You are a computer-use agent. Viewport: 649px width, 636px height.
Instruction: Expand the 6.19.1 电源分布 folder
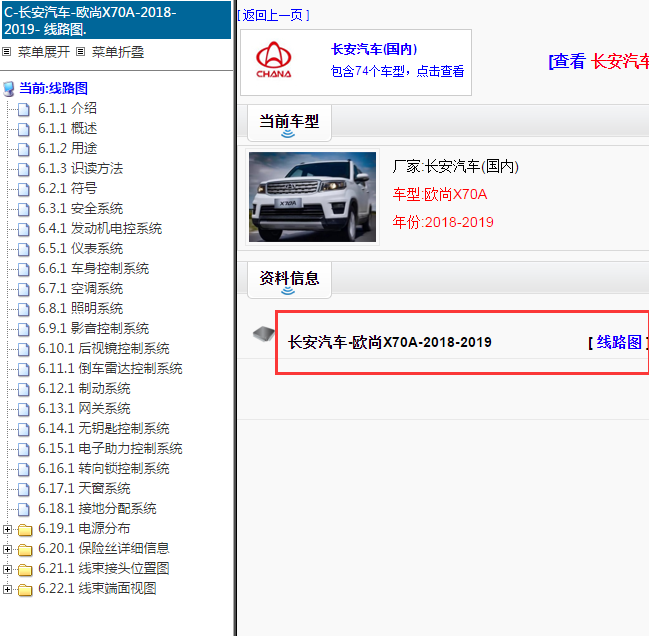(x=7, y=529)
